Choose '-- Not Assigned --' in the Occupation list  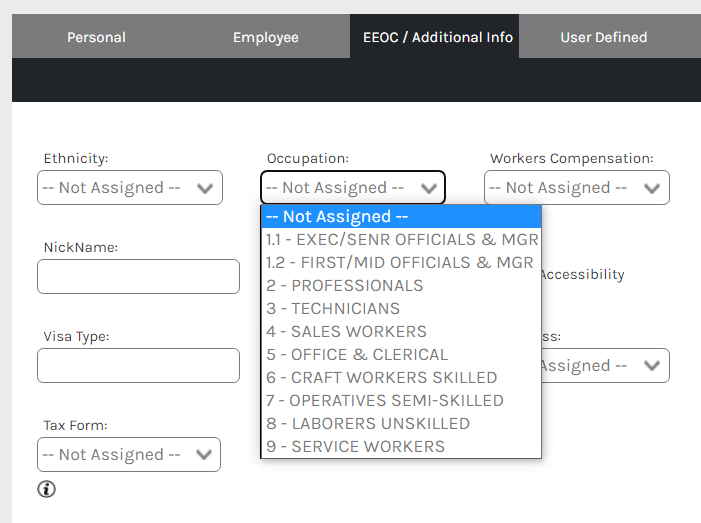click(x=401, y=217)
